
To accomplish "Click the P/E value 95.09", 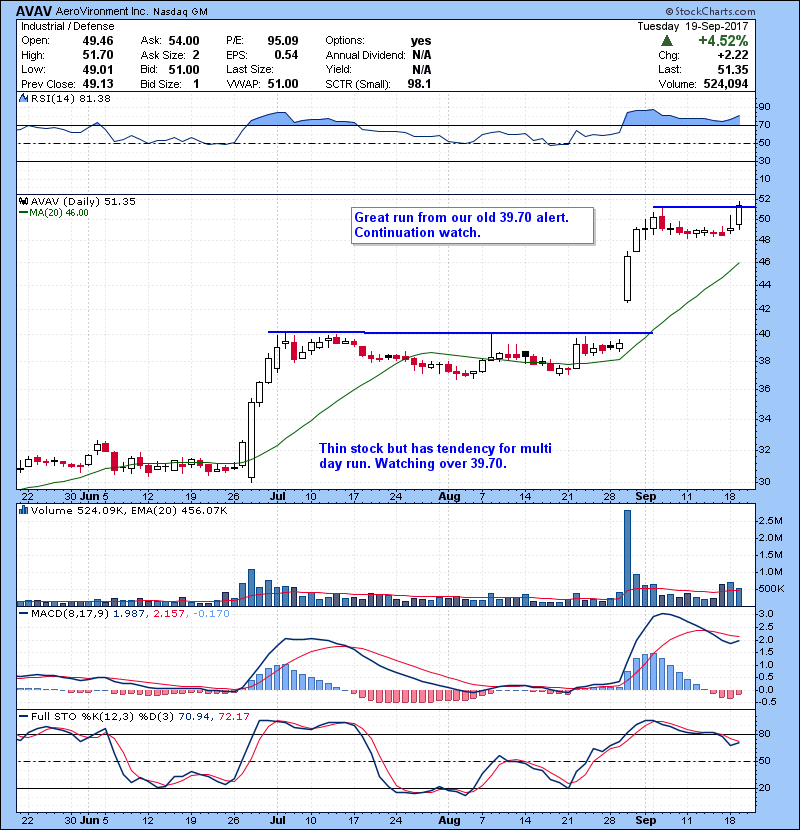I will point(283,41).
